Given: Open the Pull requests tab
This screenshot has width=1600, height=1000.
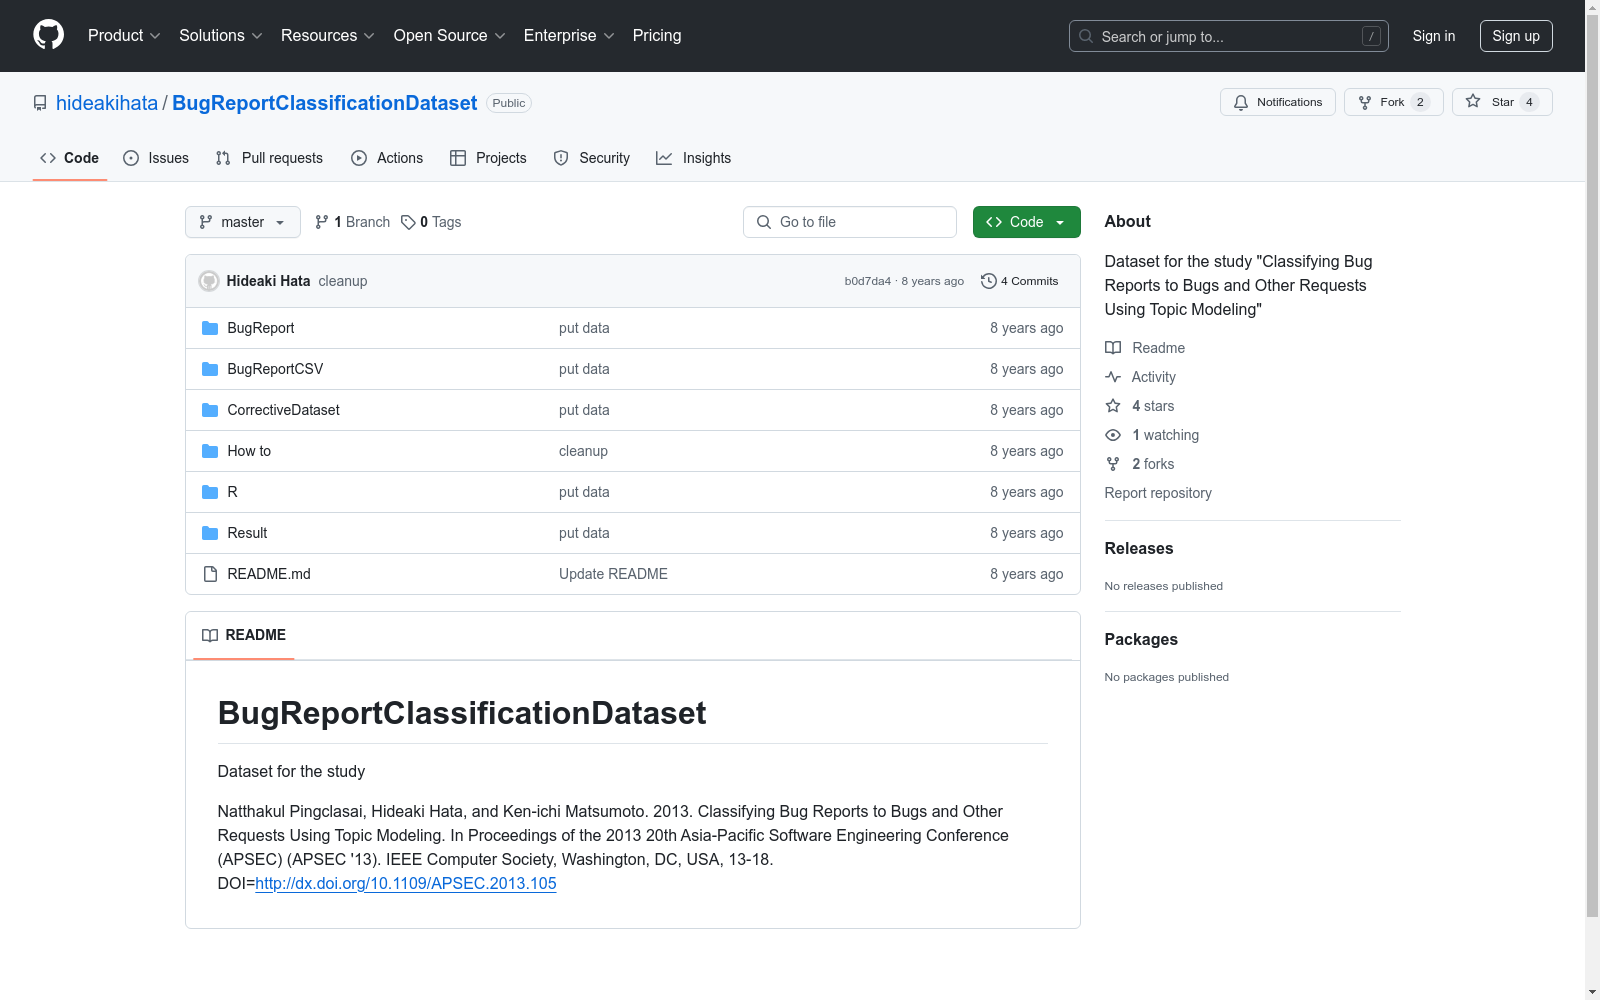Looking at the screenshot, I should pyautogui.click(x=269, y=158).
